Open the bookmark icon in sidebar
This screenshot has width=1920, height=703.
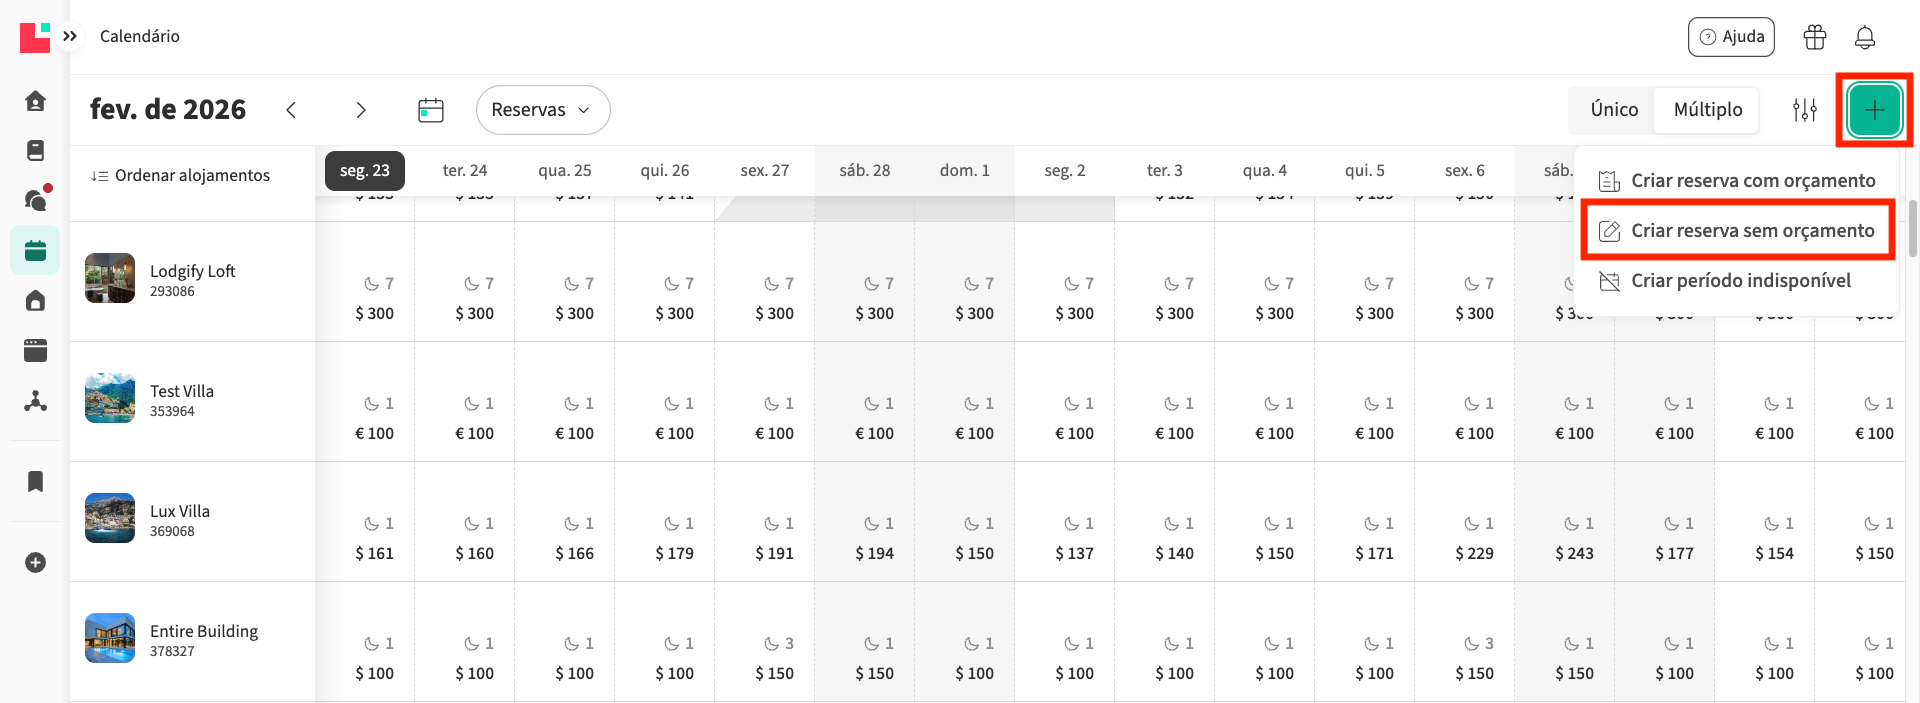point(35,481)
